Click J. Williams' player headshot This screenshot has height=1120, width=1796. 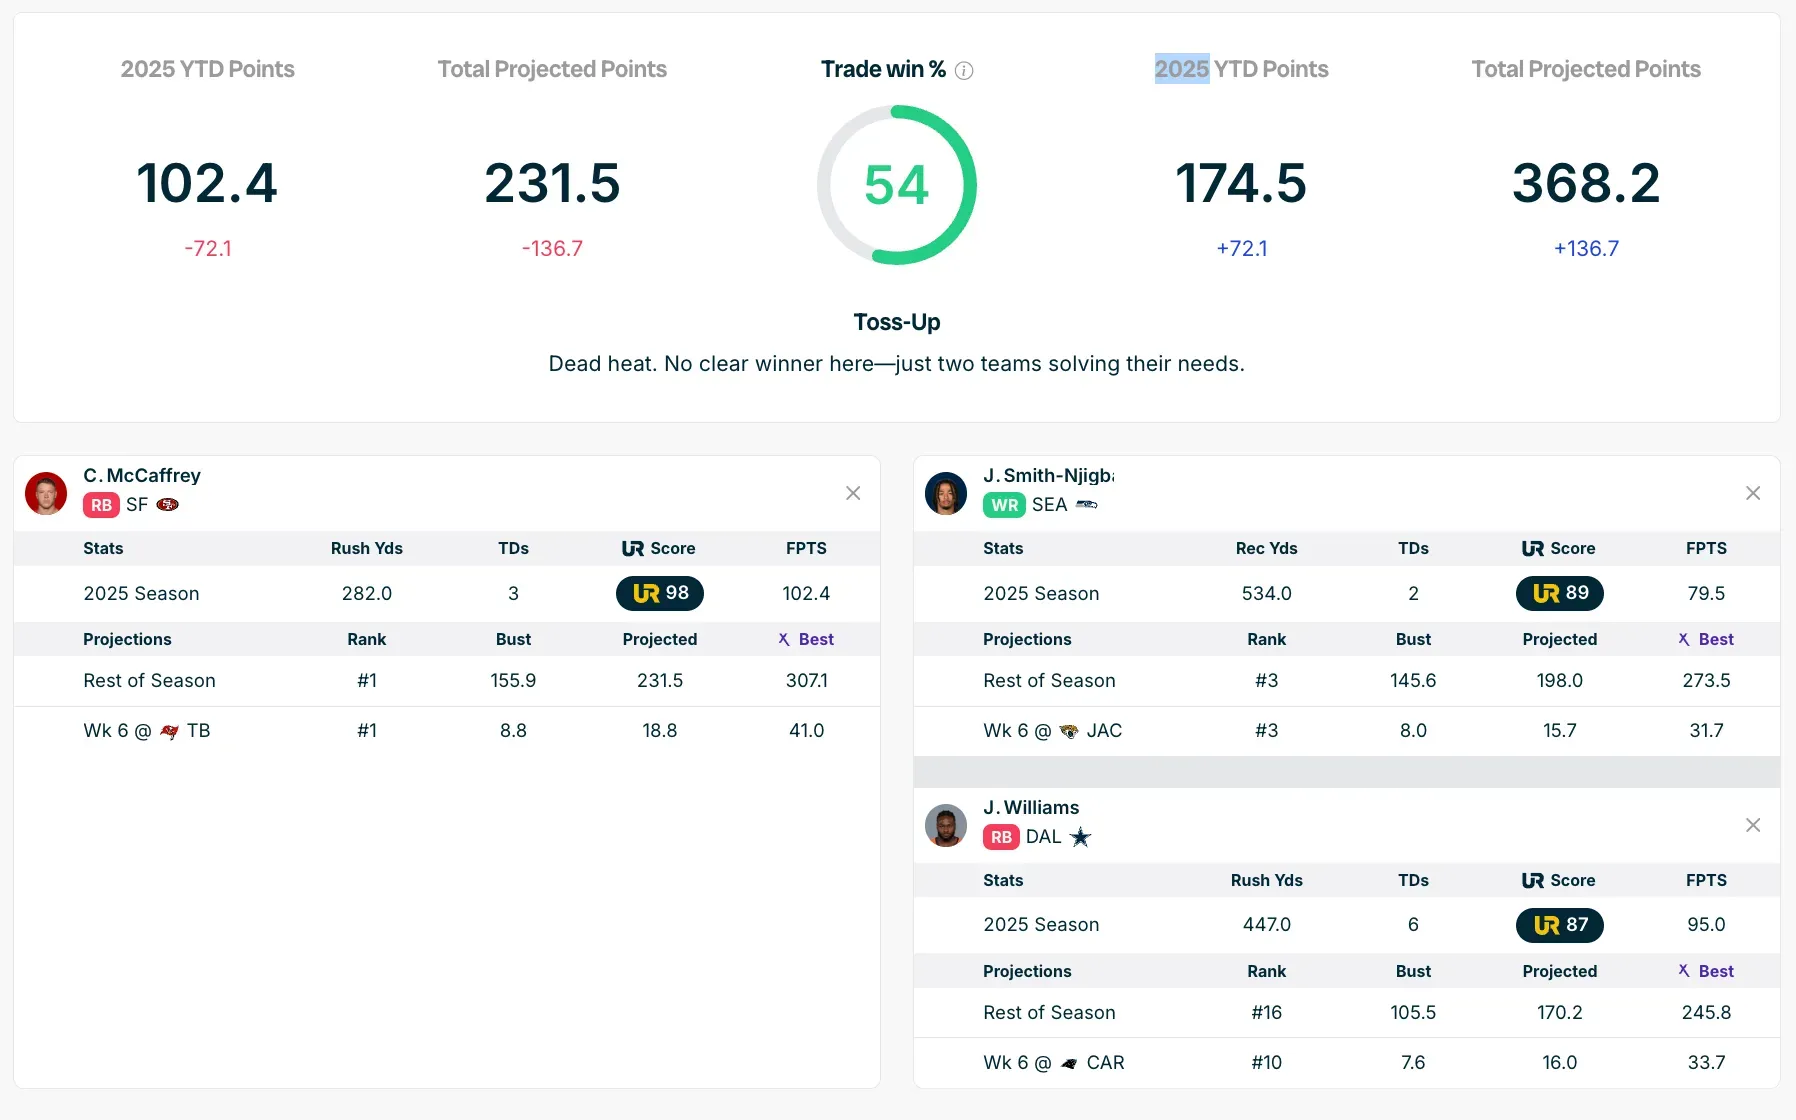click(946, 825)
